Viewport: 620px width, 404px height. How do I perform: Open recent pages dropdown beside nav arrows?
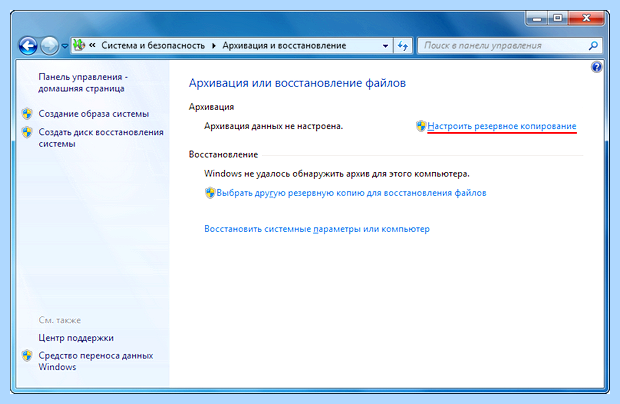[65, 46]
